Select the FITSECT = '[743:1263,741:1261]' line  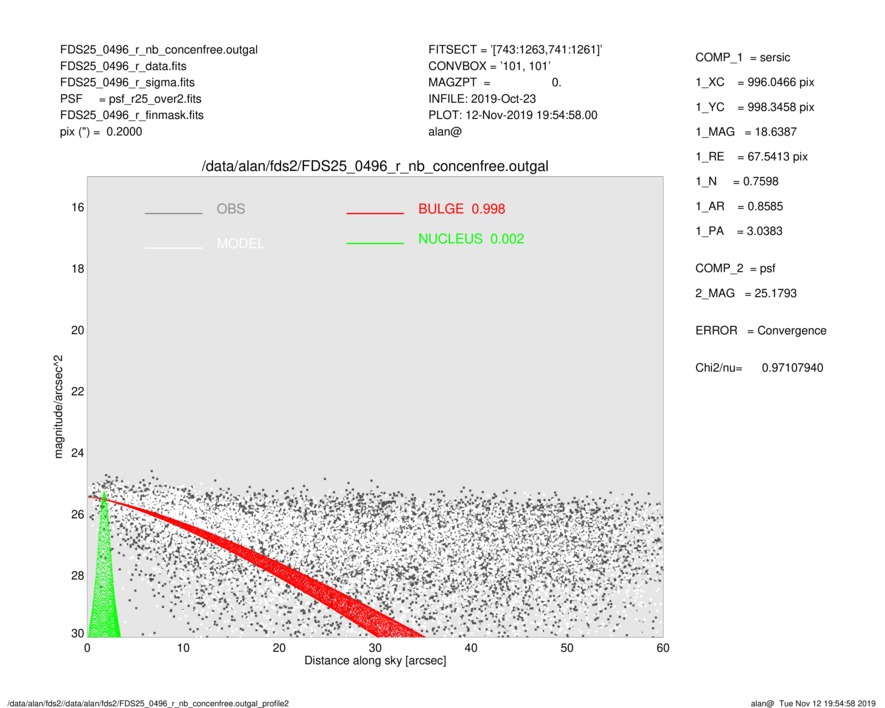[x=515, y=50]
